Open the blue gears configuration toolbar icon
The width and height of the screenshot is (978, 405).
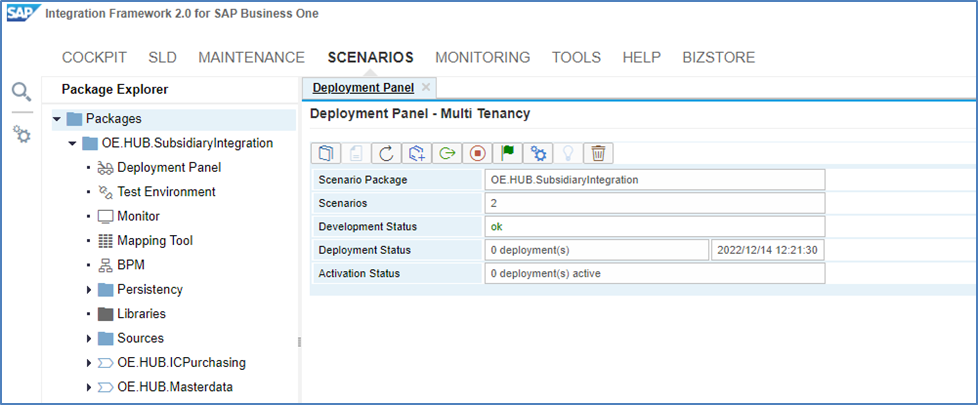coord(538,153)
